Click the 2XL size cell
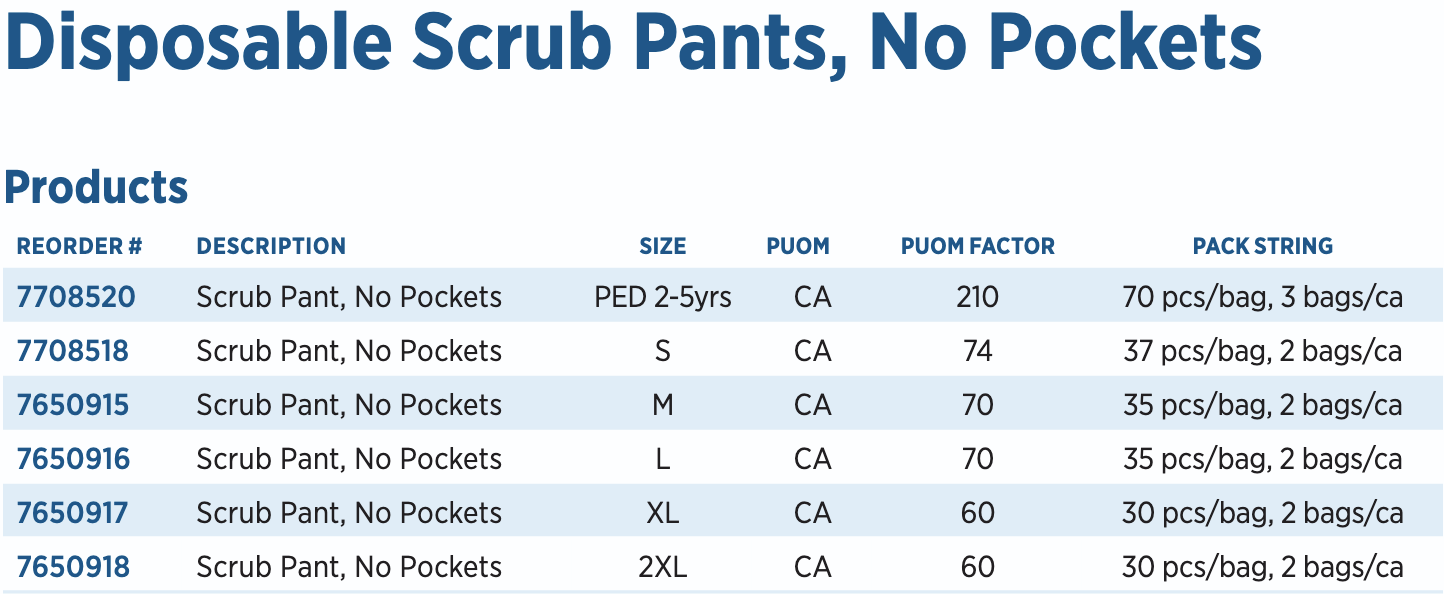The width and height of the screenshot is (1444, 594). [x=663, y=567]
